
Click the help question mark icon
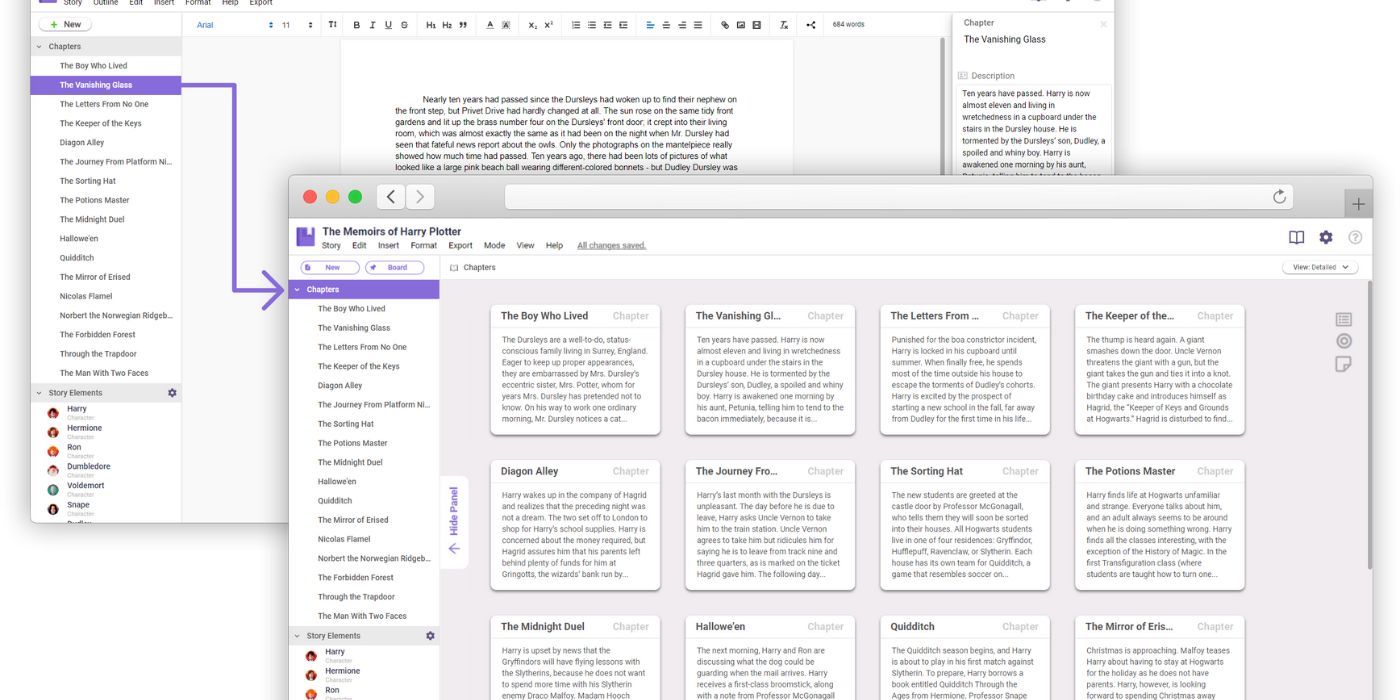(1355, 237)
